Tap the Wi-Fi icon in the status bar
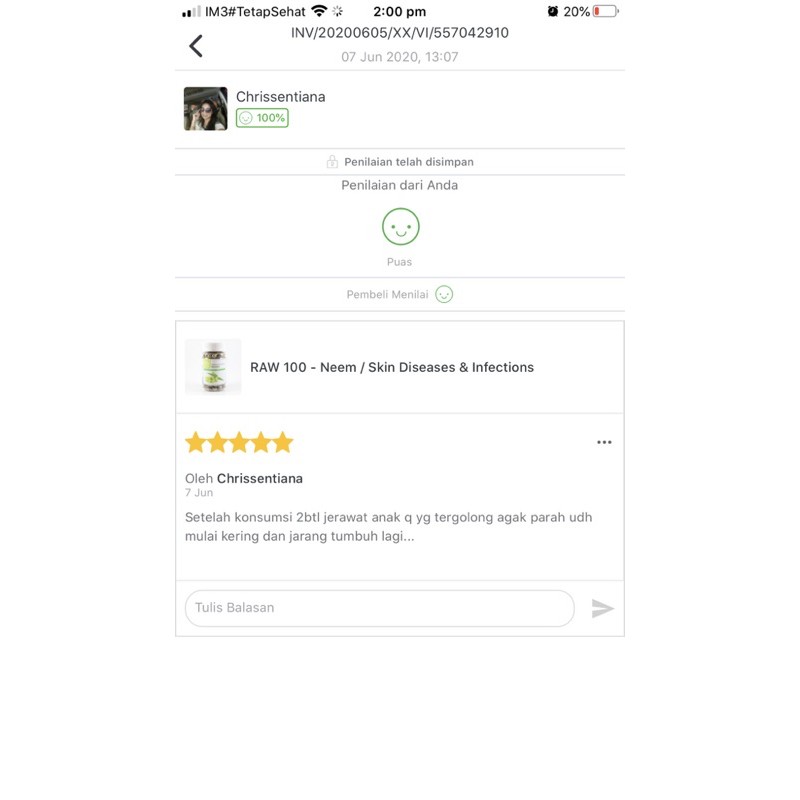This screenshot has height=800, width=800. click(x=319, y=11)
